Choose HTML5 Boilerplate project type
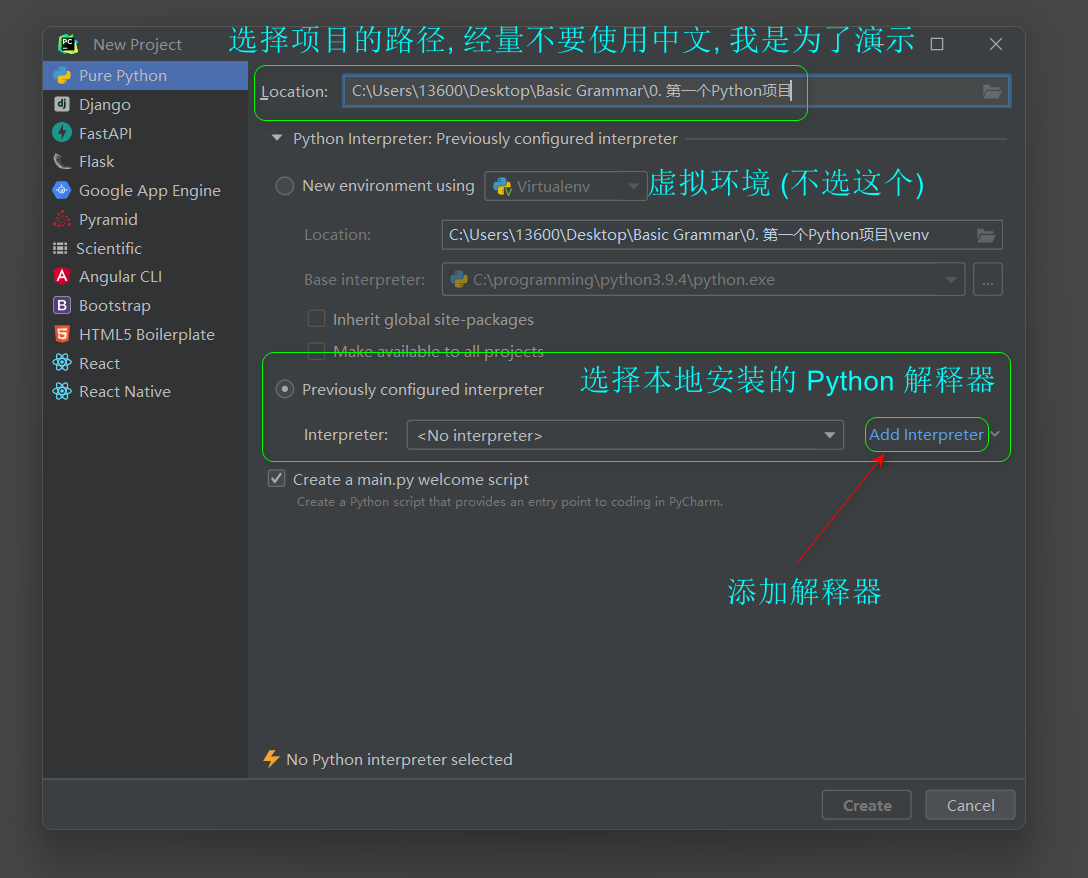Screen dimensions: 1088x878 (145, 334)
